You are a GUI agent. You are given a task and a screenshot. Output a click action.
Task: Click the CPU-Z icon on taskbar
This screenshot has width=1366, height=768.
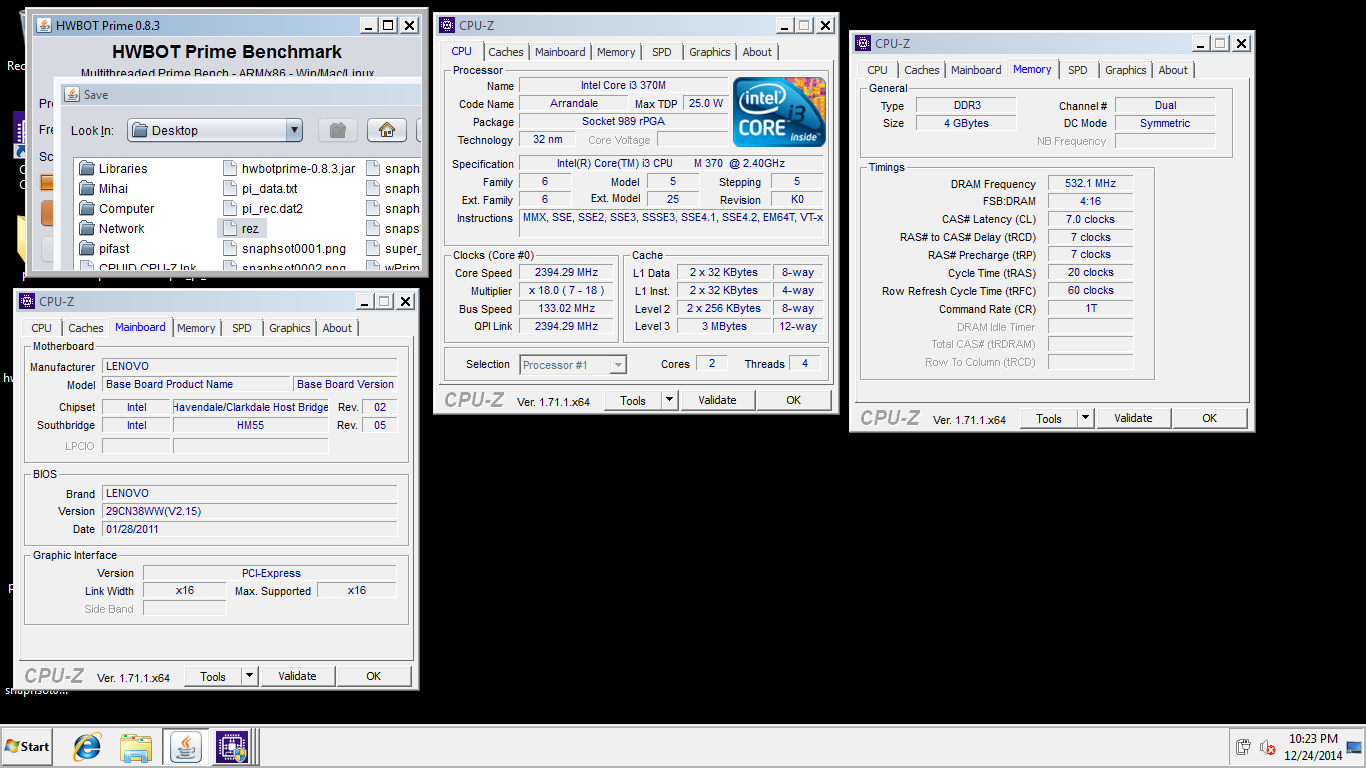(232, 747)
